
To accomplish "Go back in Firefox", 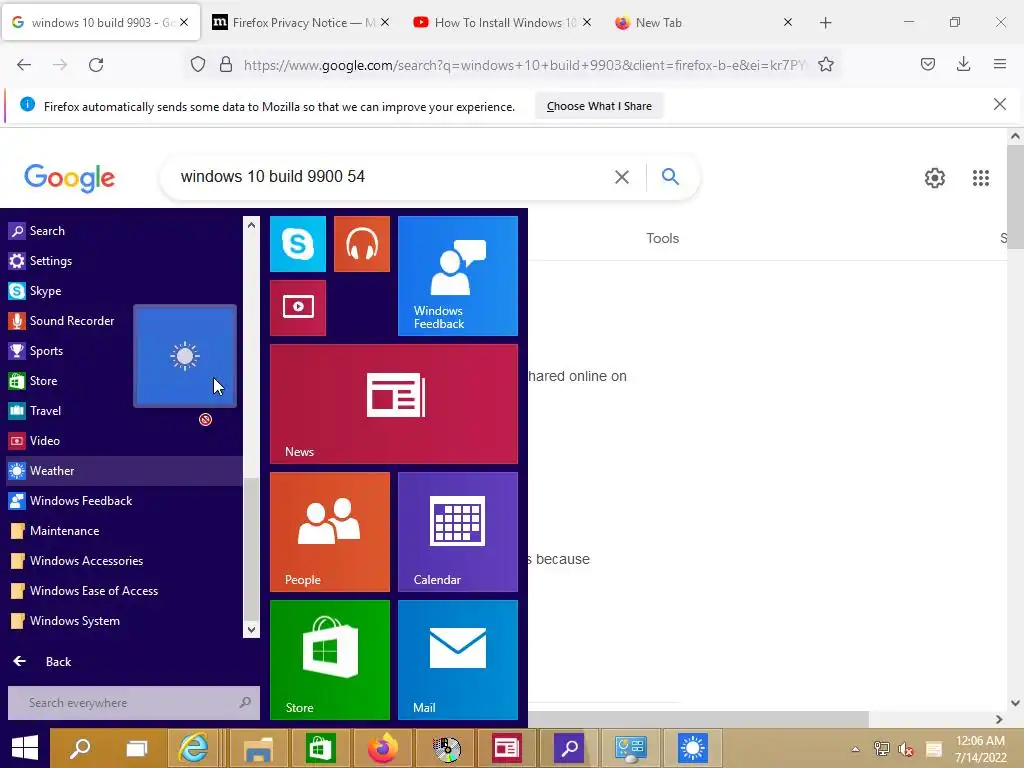I will (x=24, y=65).
